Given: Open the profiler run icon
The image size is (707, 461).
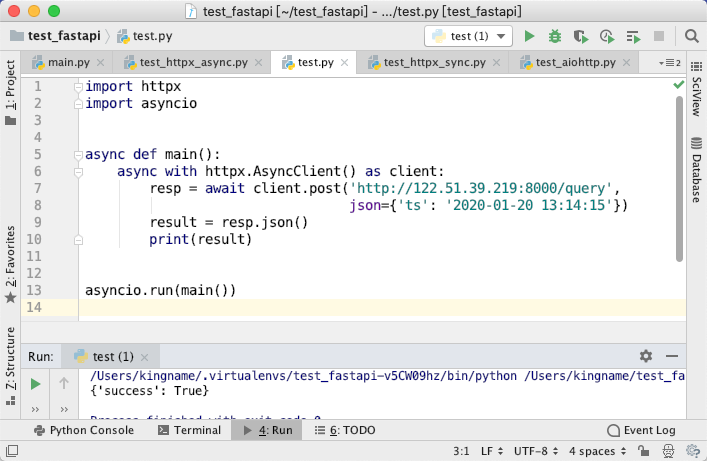Looking at the screenshot, I should [607, 36].
